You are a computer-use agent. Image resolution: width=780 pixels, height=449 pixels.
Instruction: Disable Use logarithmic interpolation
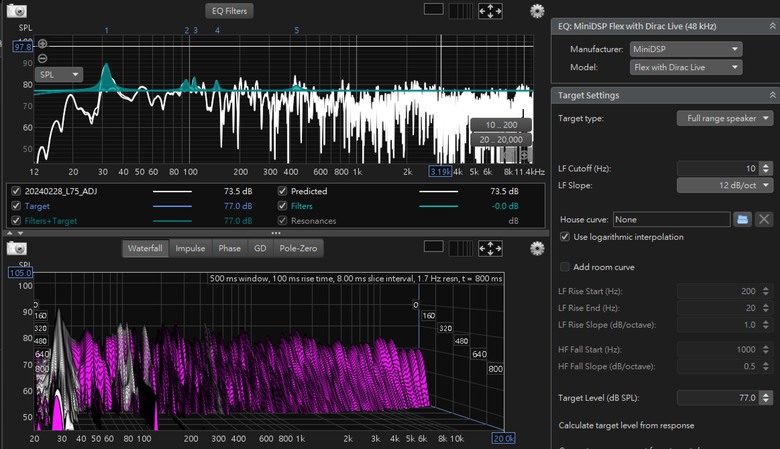[x=565, y=237]
